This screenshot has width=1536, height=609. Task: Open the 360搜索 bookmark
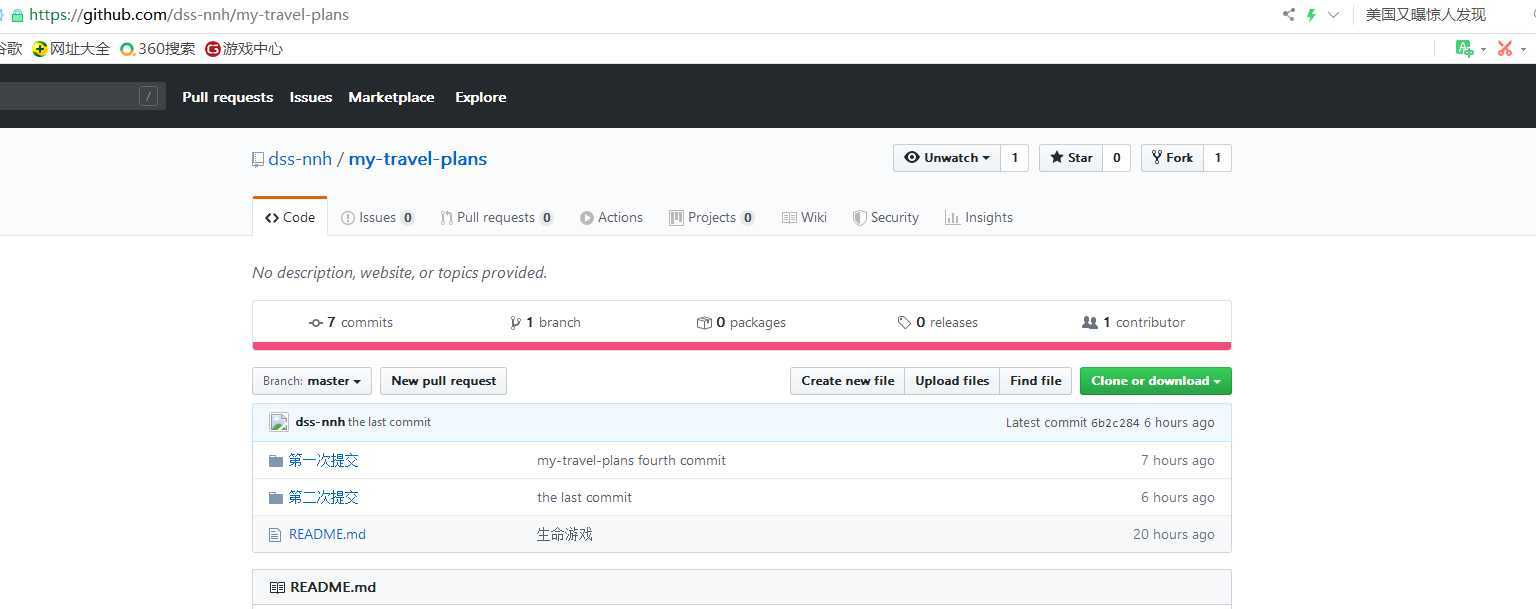coord(157,48)
